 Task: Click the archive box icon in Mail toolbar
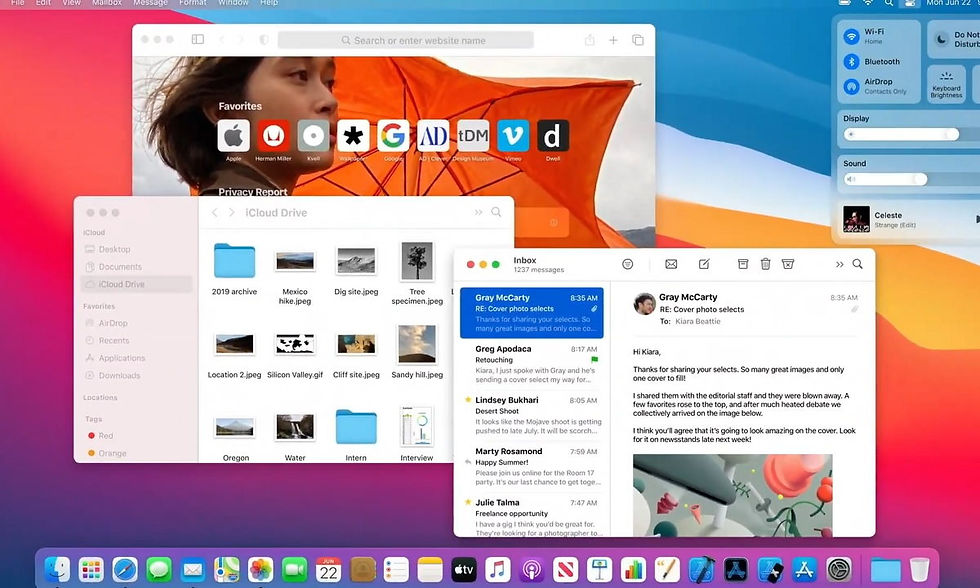[x=742, y=264]
